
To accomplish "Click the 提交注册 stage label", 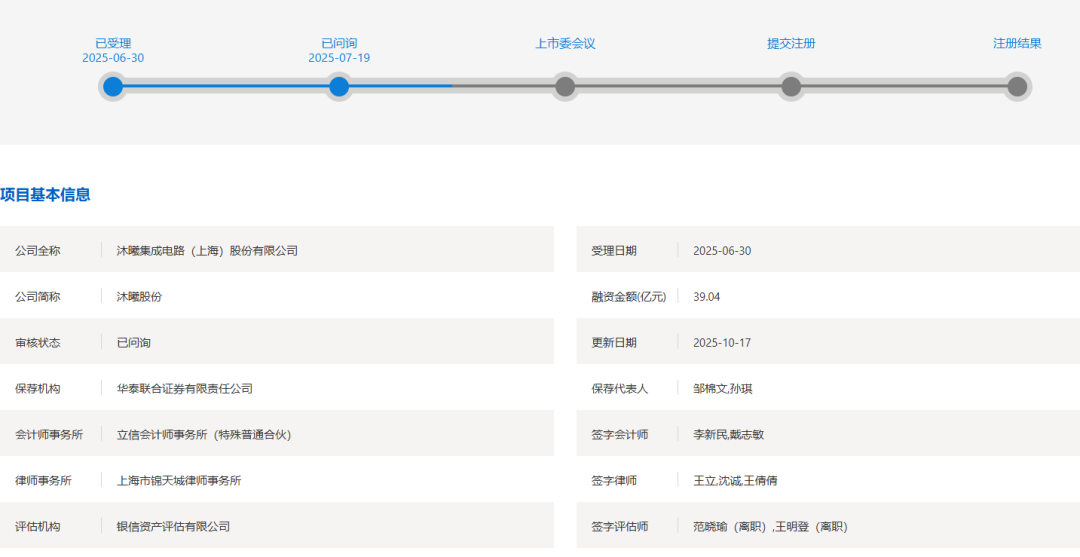I will click(791, 43).
